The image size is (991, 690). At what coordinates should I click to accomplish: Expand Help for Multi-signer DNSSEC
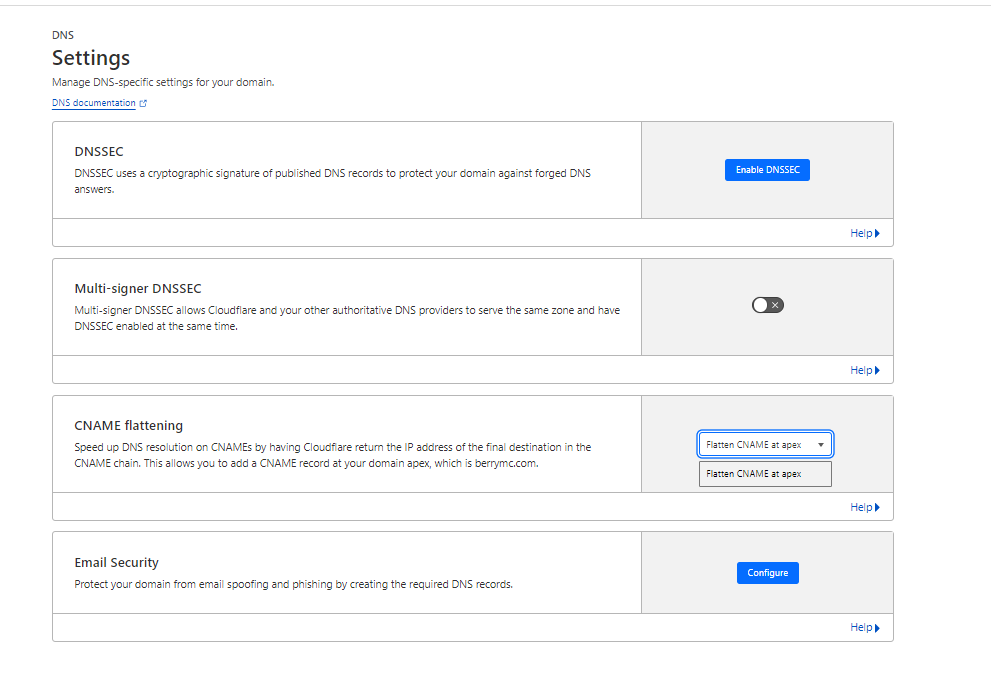[x=862, y=370]
